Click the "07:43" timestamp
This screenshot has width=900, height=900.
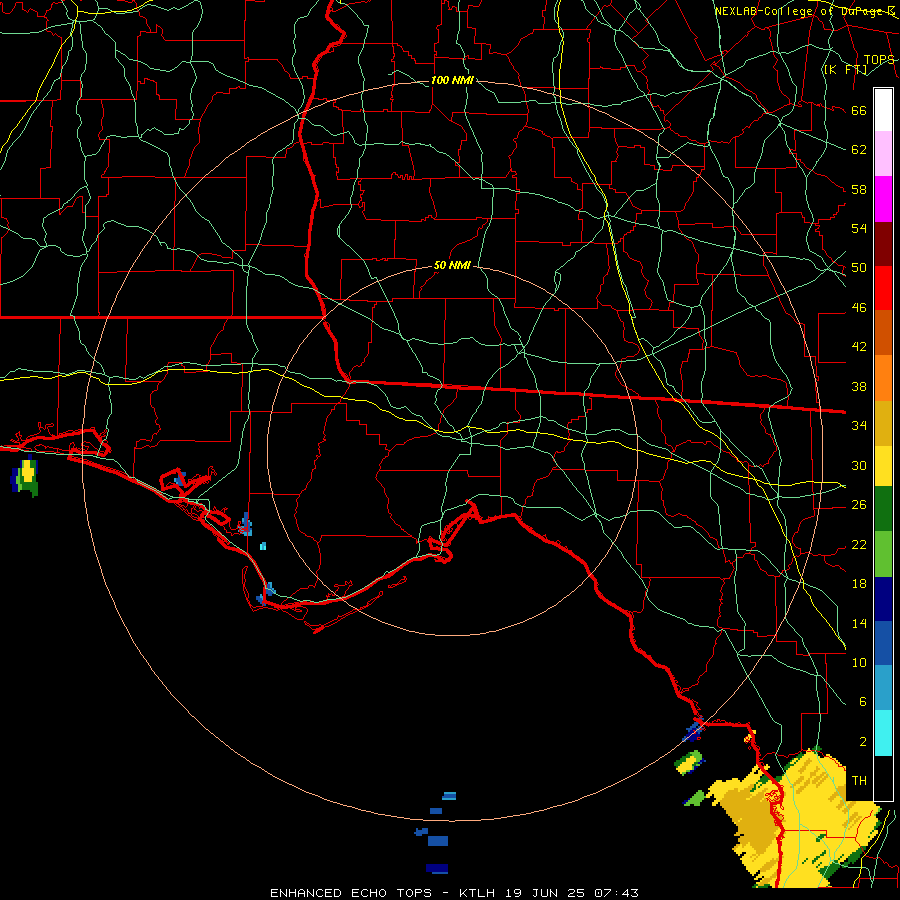coord(616,893)
